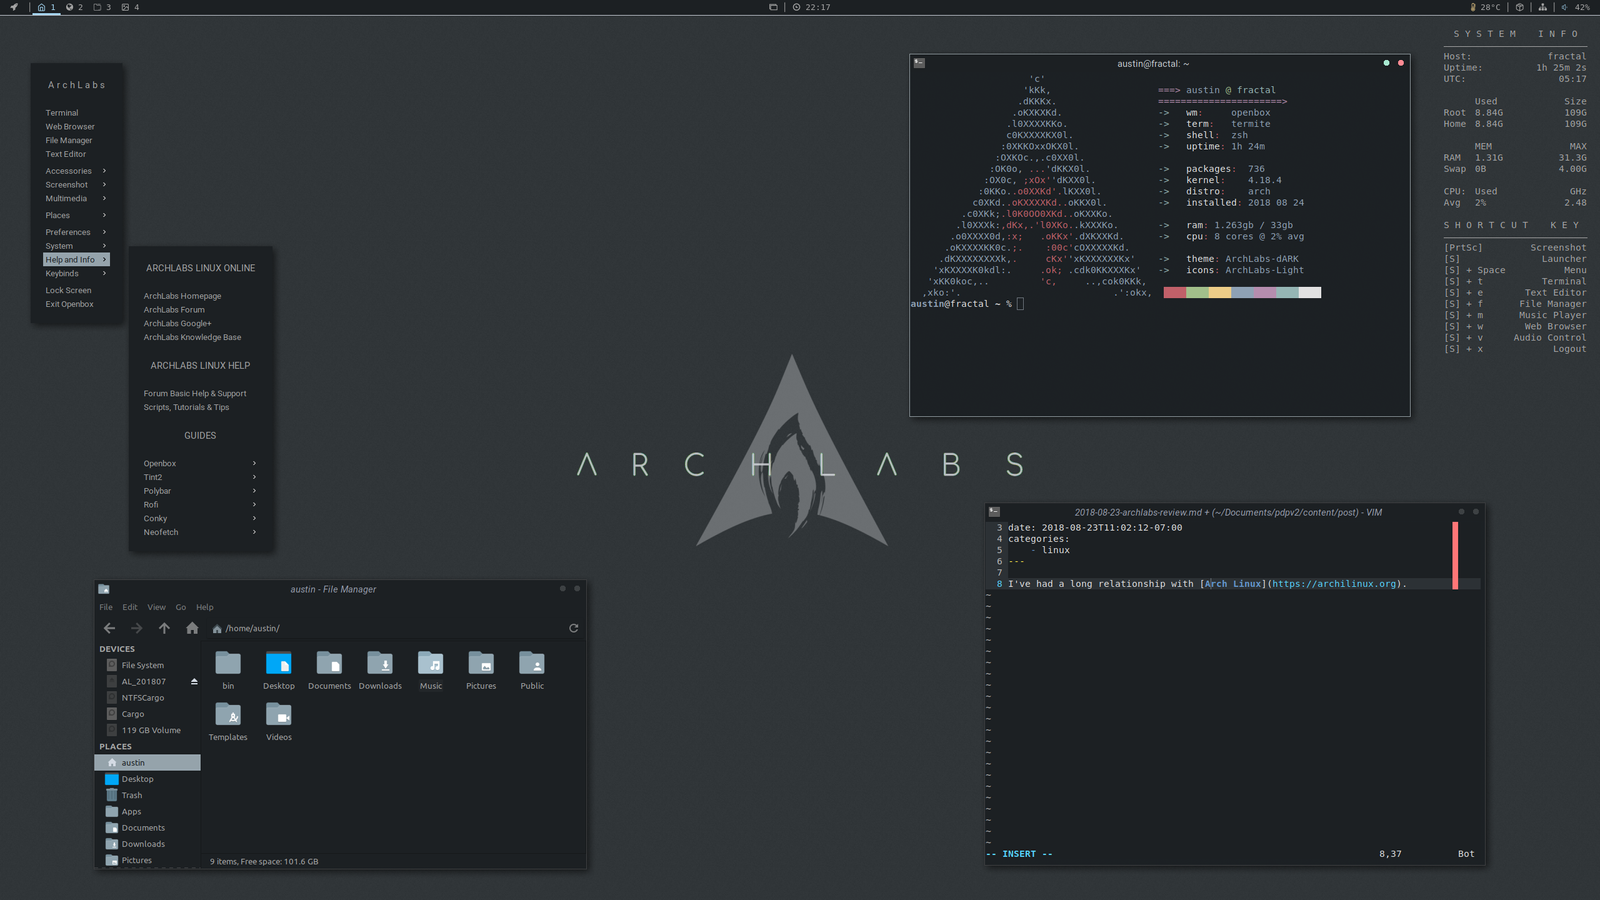Open the ArchLabs Homepage link
This screenshot has width=1600, height=900.
182,295
